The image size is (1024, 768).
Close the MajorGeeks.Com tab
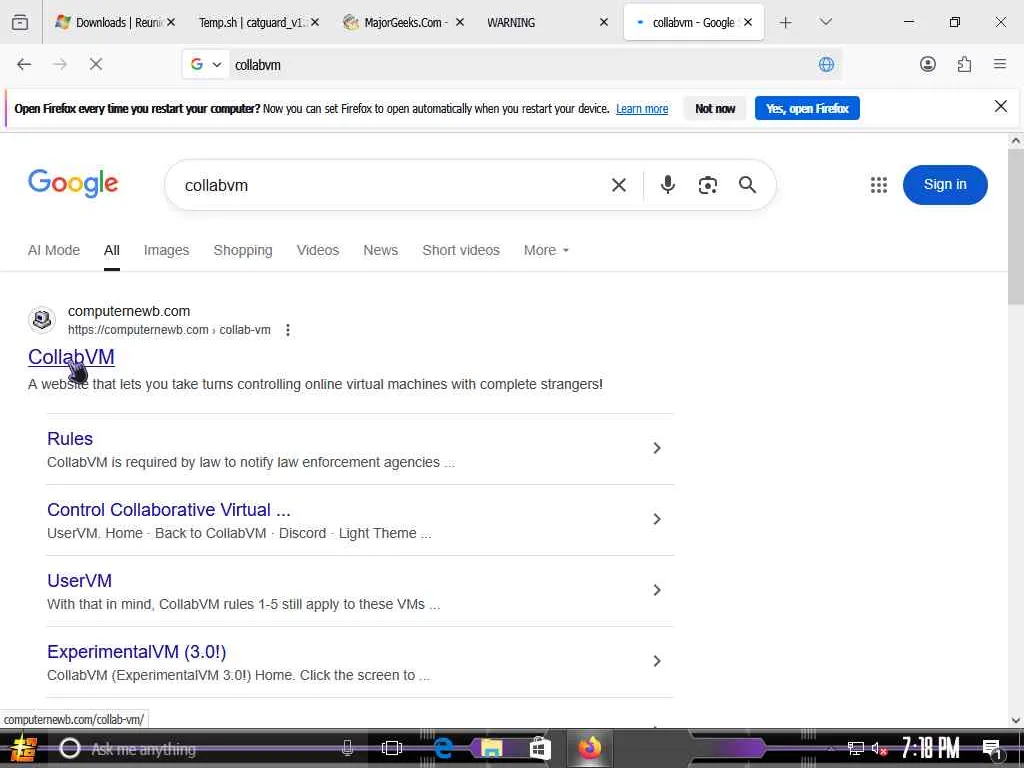click(x=460, y=22)
